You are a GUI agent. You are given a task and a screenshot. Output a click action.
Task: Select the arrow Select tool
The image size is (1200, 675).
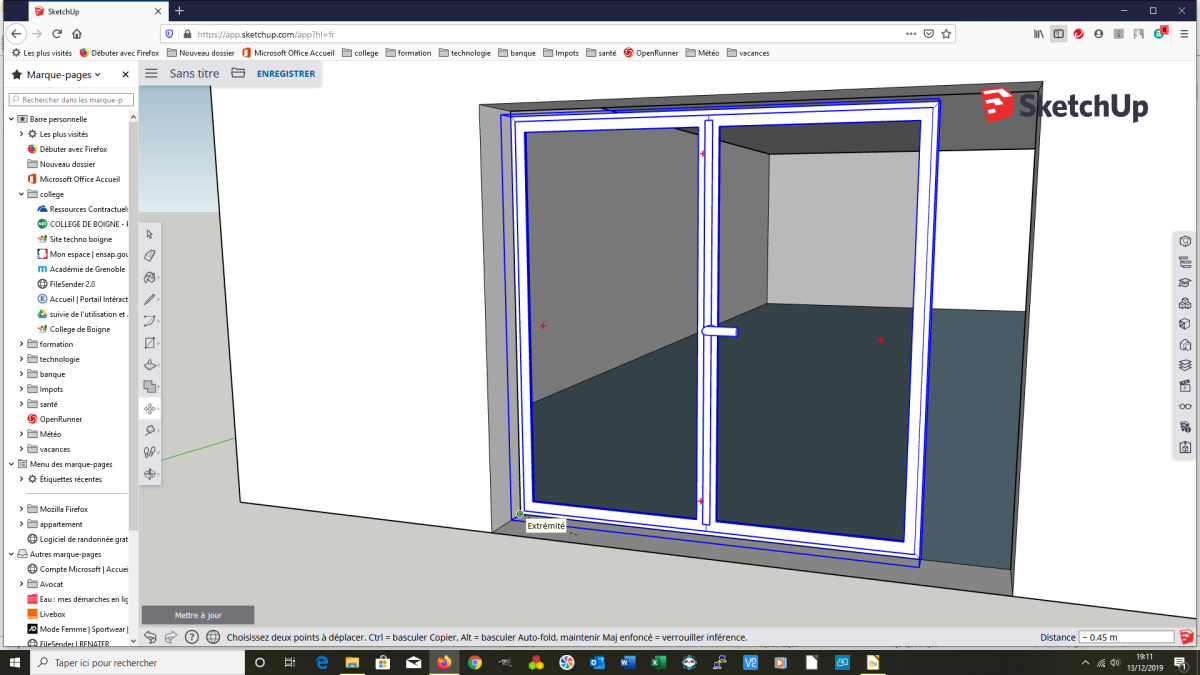(150, 234)
